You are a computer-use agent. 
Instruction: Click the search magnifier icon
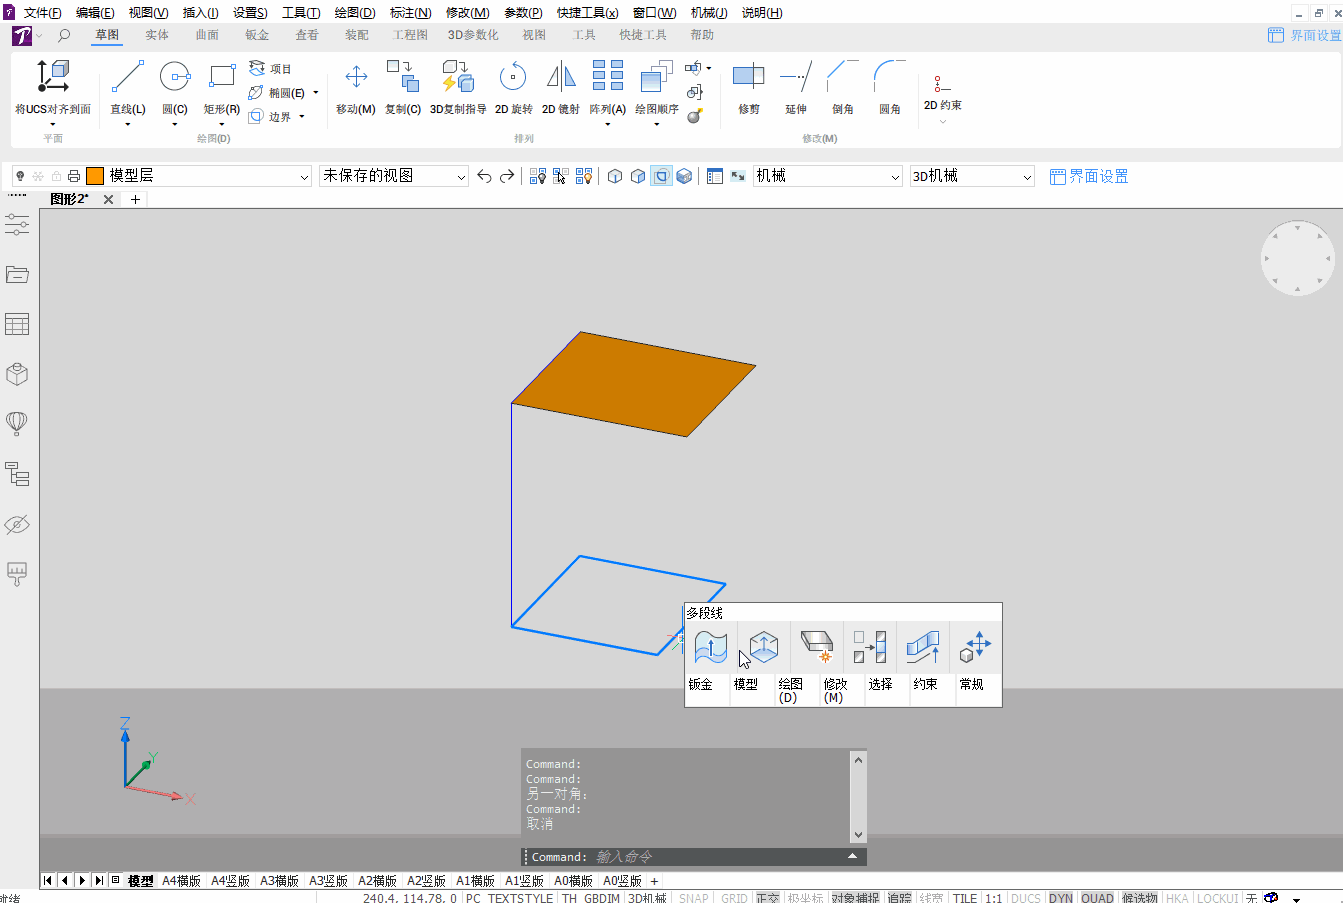point(64,35)
